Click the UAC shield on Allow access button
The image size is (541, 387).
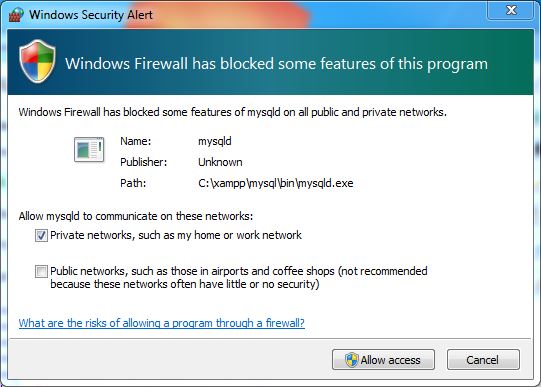coord(351,360)
